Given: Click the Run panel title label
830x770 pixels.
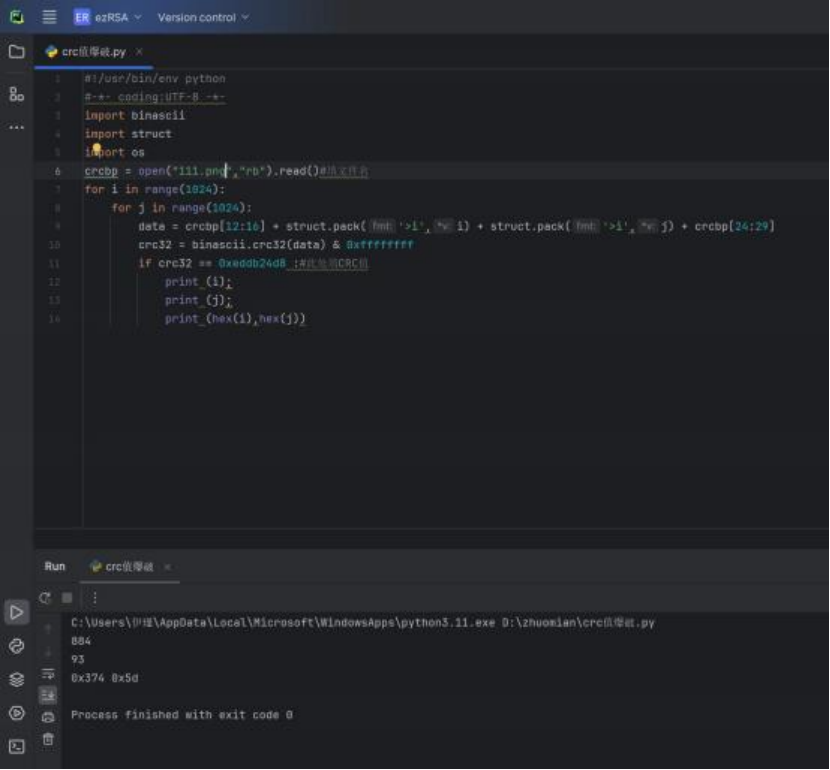Looking at the screenshot, I should click(55, 567).
